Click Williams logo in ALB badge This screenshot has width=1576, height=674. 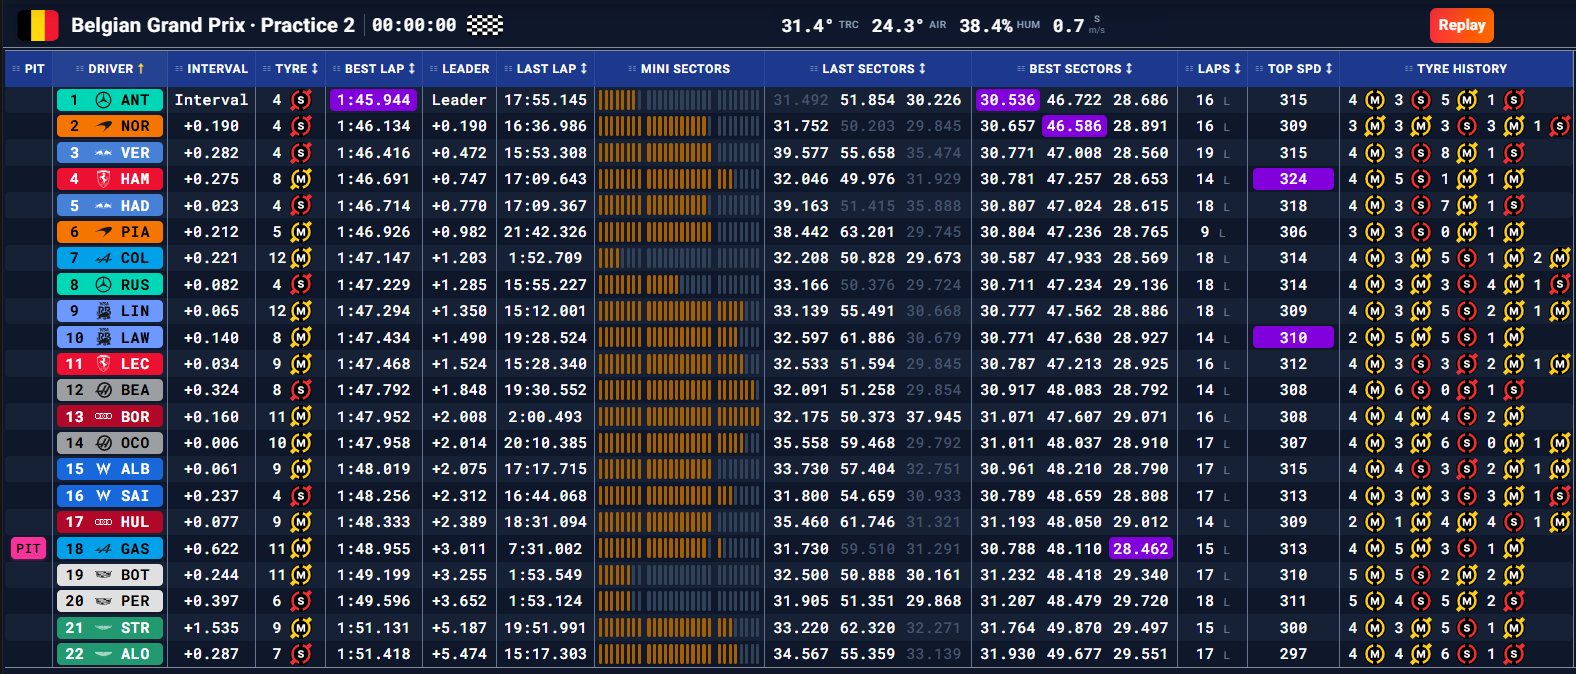coord(103,469)
